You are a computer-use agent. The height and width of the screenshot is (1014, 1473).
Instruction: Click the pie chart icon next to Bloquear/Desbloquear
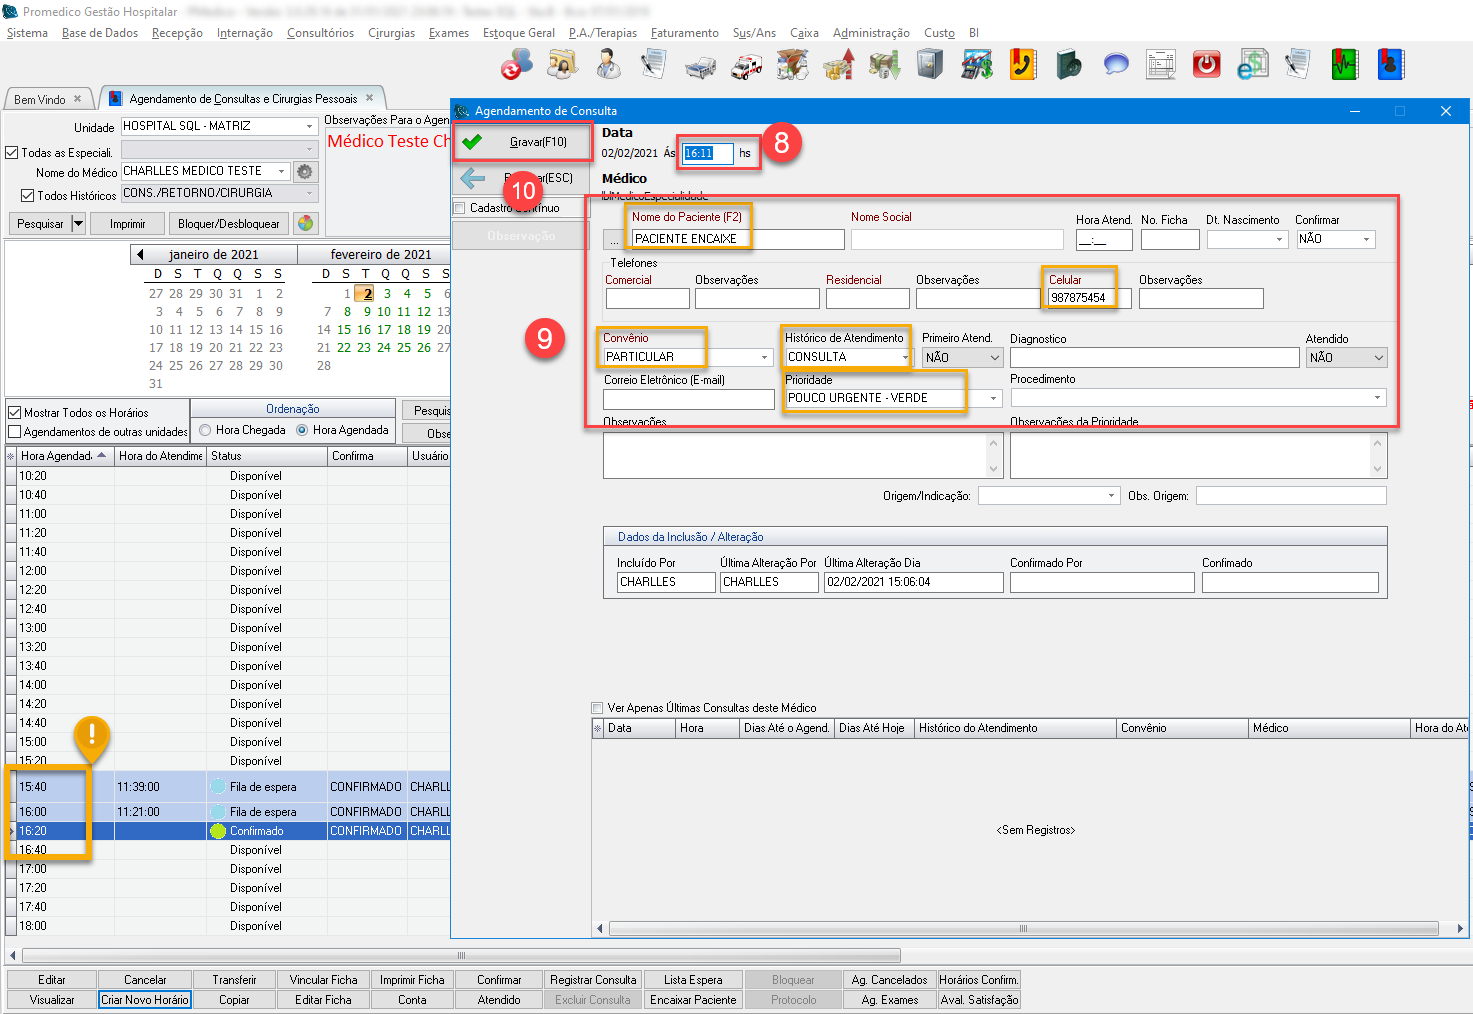306,223
